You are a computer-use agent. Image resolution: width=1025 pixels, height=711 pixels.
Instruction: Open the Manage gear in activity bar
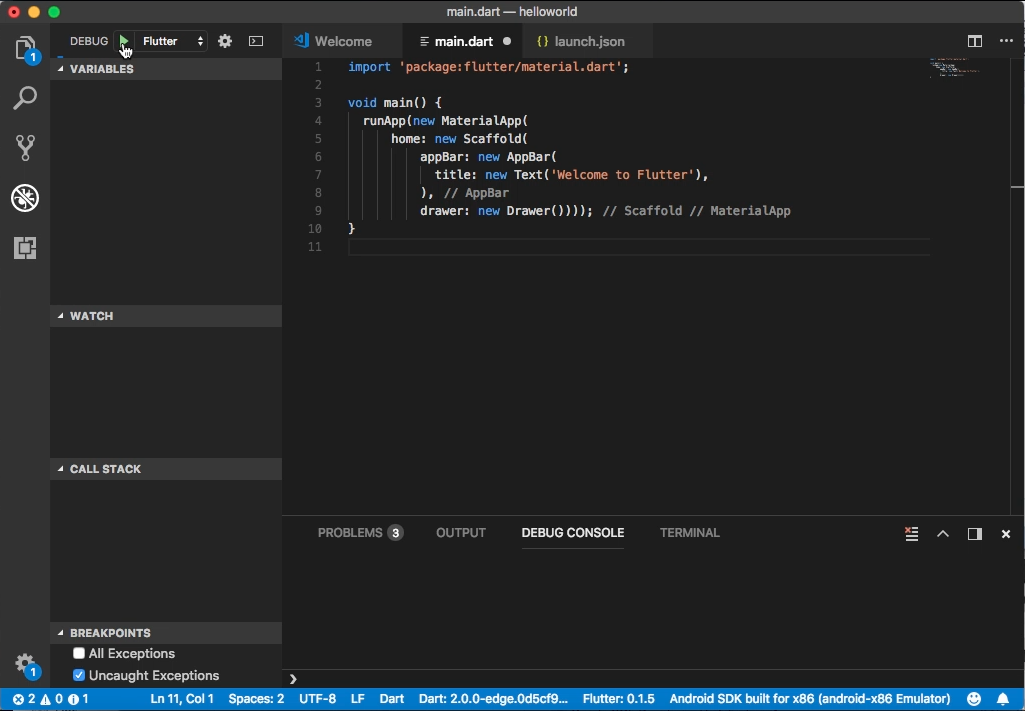pyautogui.click(x=25, y=664)
